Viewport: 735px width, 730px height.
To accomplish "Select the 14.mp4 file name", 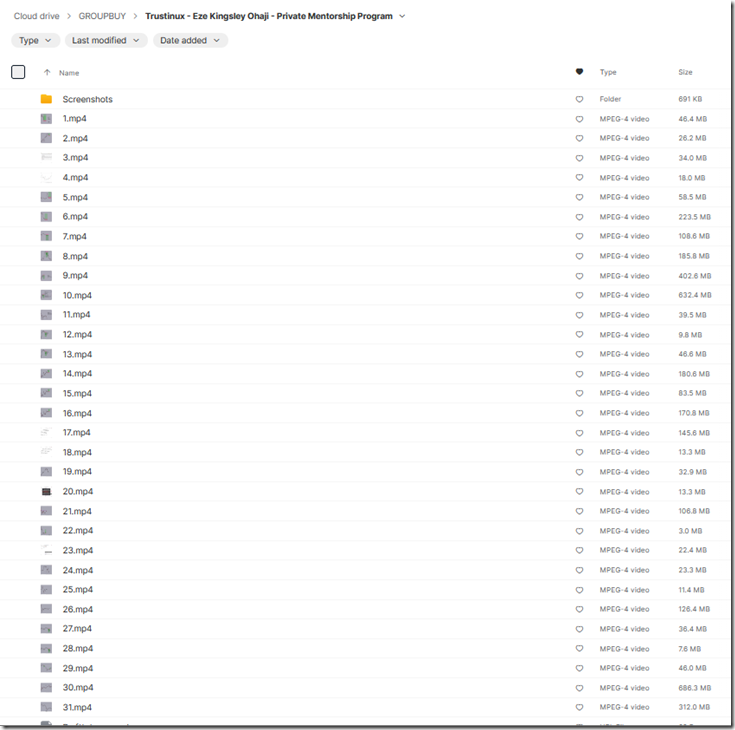I will tap(77, 374).
